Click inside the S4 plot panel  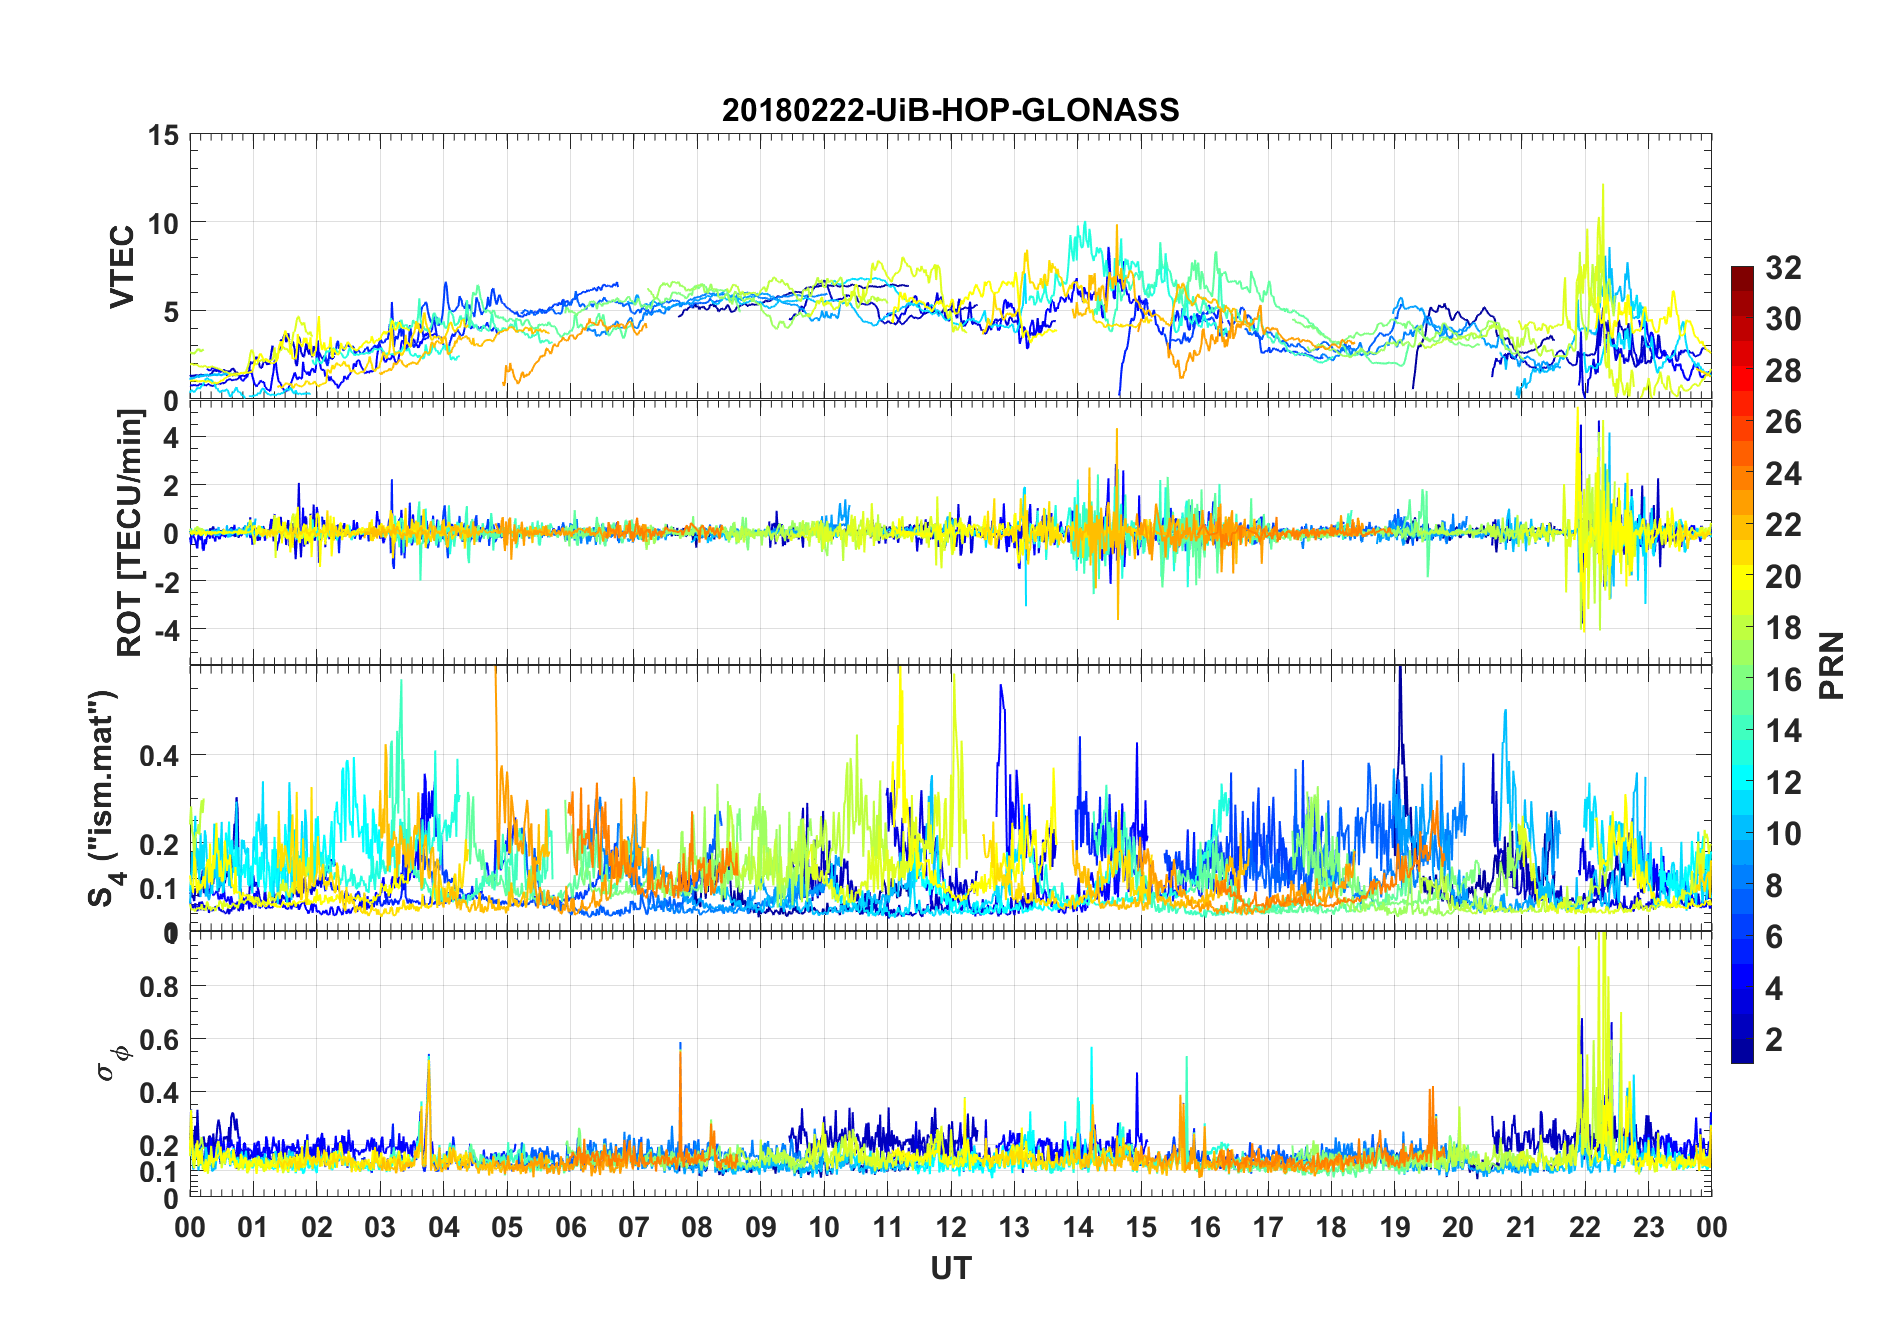[951, 798]
